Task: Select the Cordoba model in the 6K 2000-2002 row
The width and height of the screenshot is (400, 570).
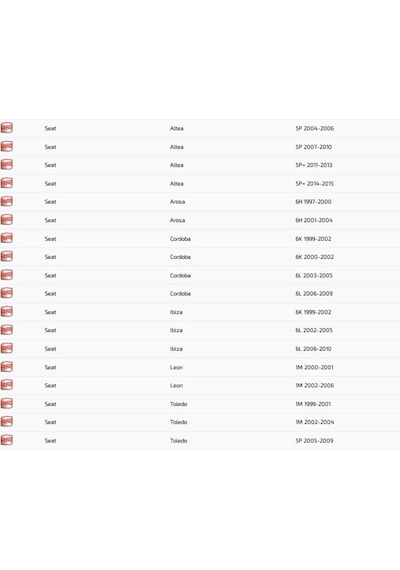Action: [x=180, y=257]
